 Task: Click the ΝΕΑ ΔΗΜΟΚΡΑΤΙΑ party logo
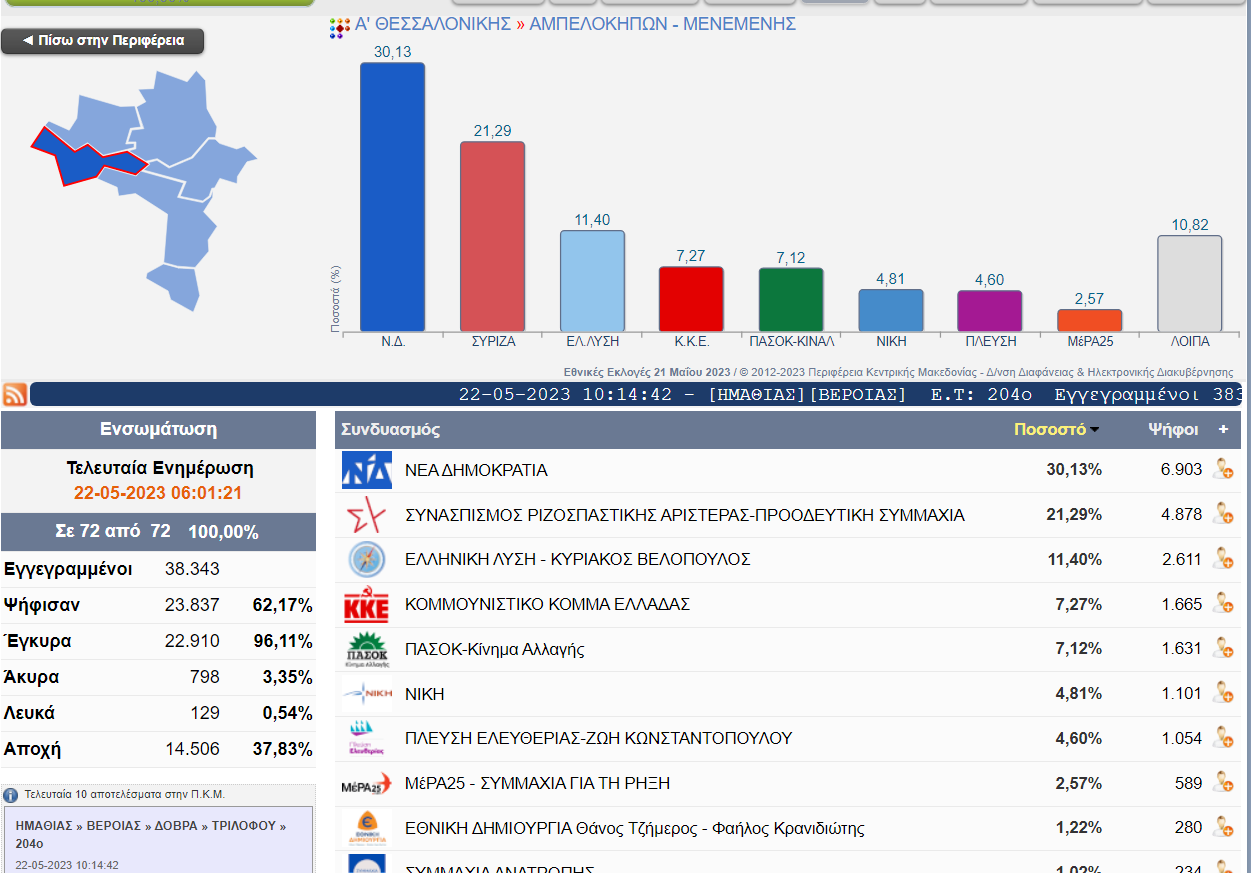pyautogui.click(x=366, y=470)
